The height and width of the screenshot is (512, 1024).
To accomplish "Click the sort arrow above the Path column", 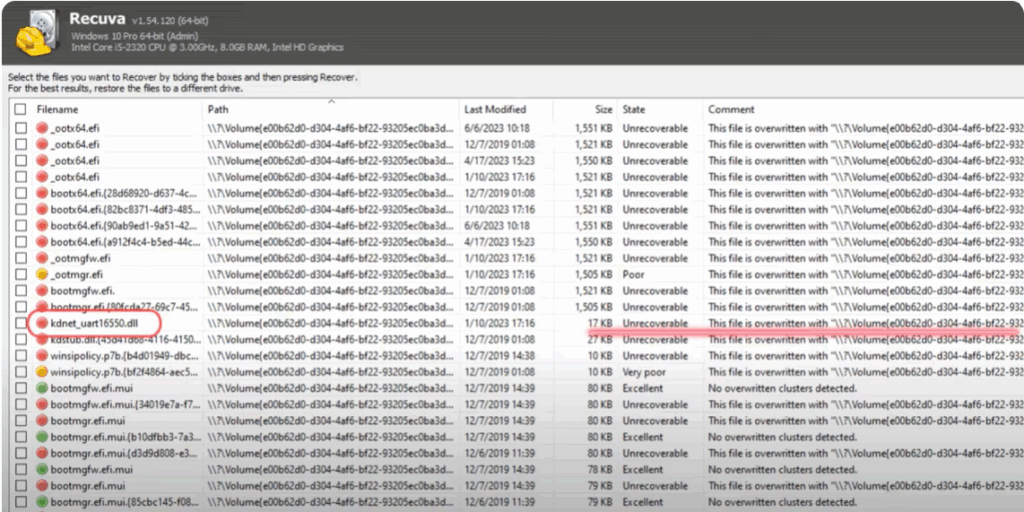I will point(331,101).
